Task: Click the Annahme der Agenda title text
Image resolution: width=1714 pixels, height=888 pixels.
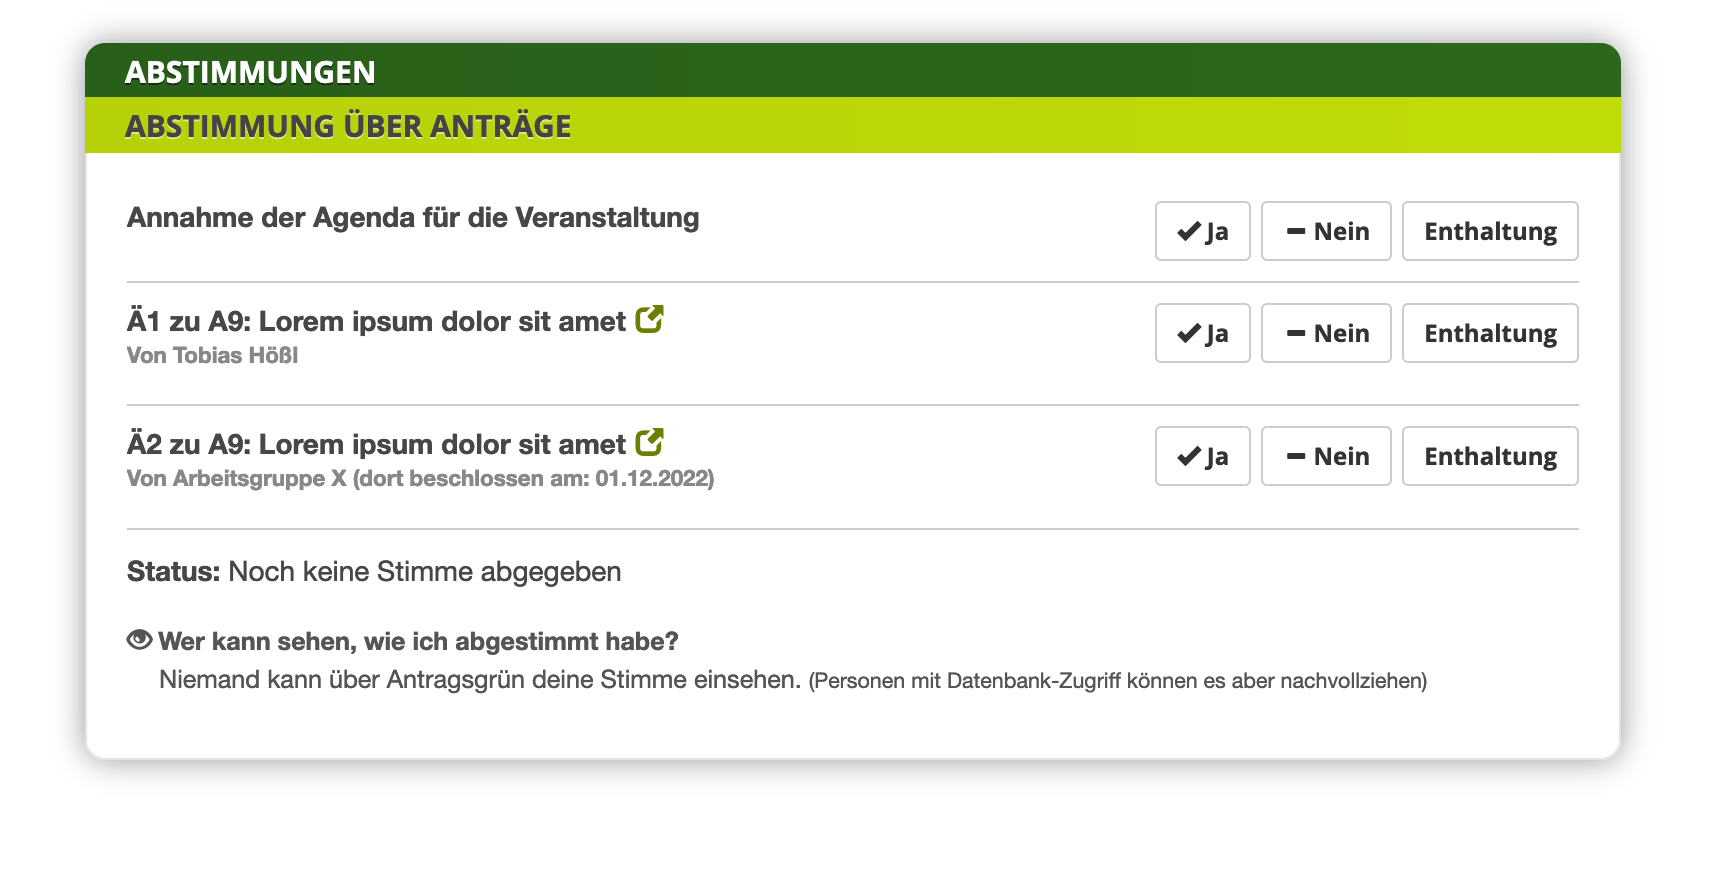Action: (412, 218)
